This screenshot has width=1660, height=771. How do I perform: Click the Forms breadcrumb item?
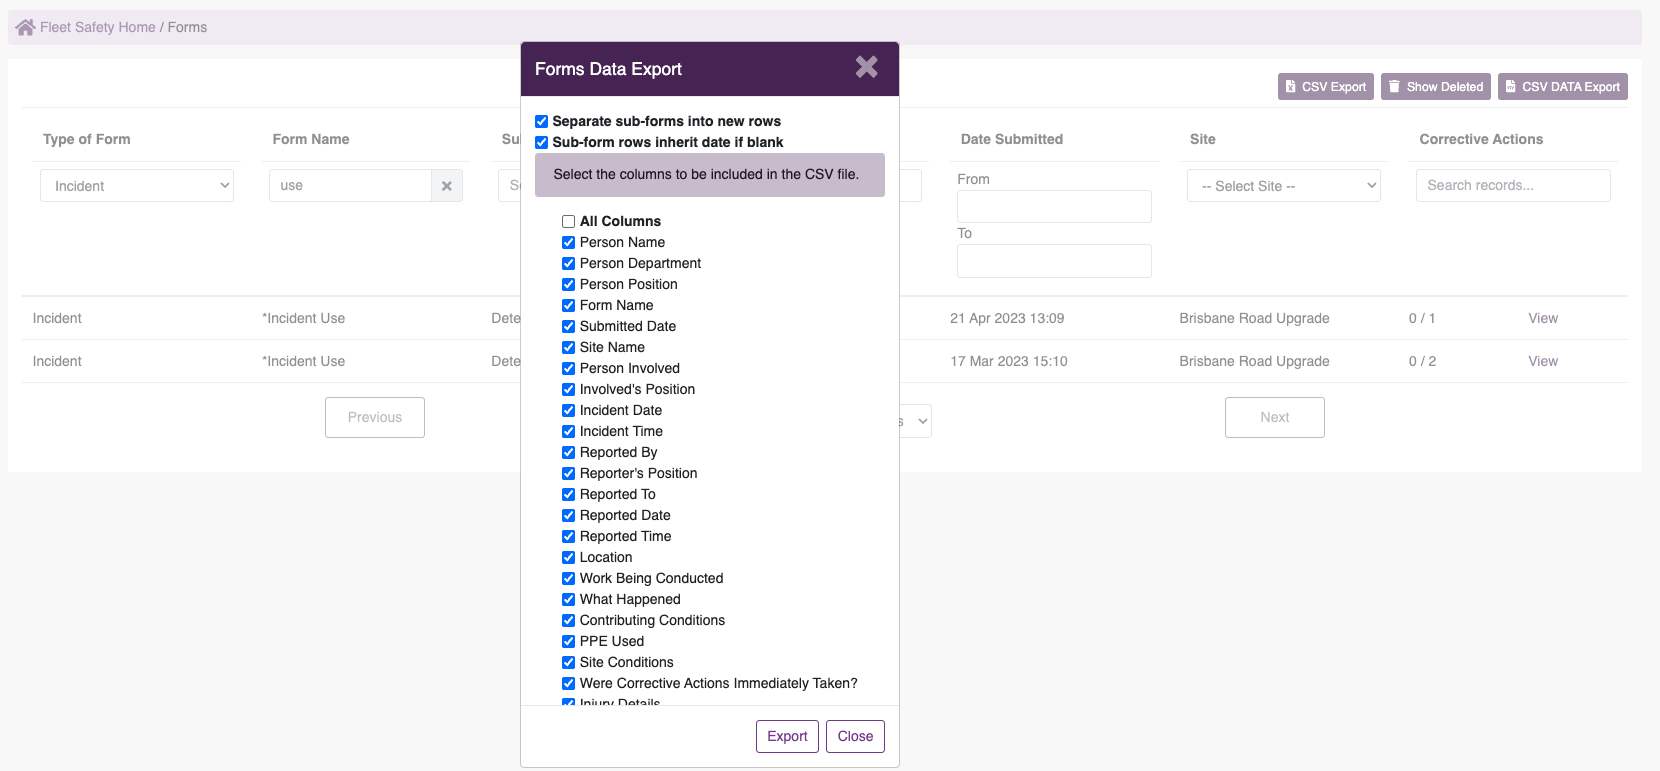click(187, 27)
